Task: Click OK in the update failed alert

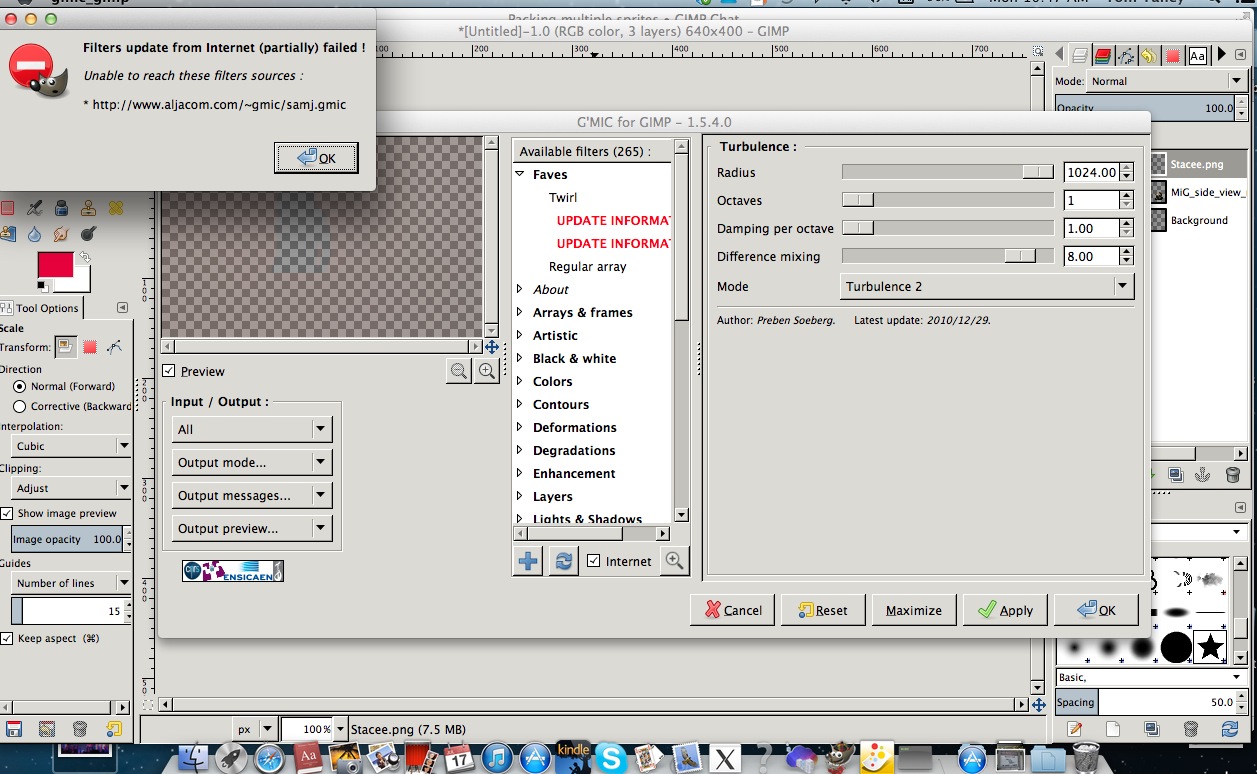Action: click(x=316, y=158)
